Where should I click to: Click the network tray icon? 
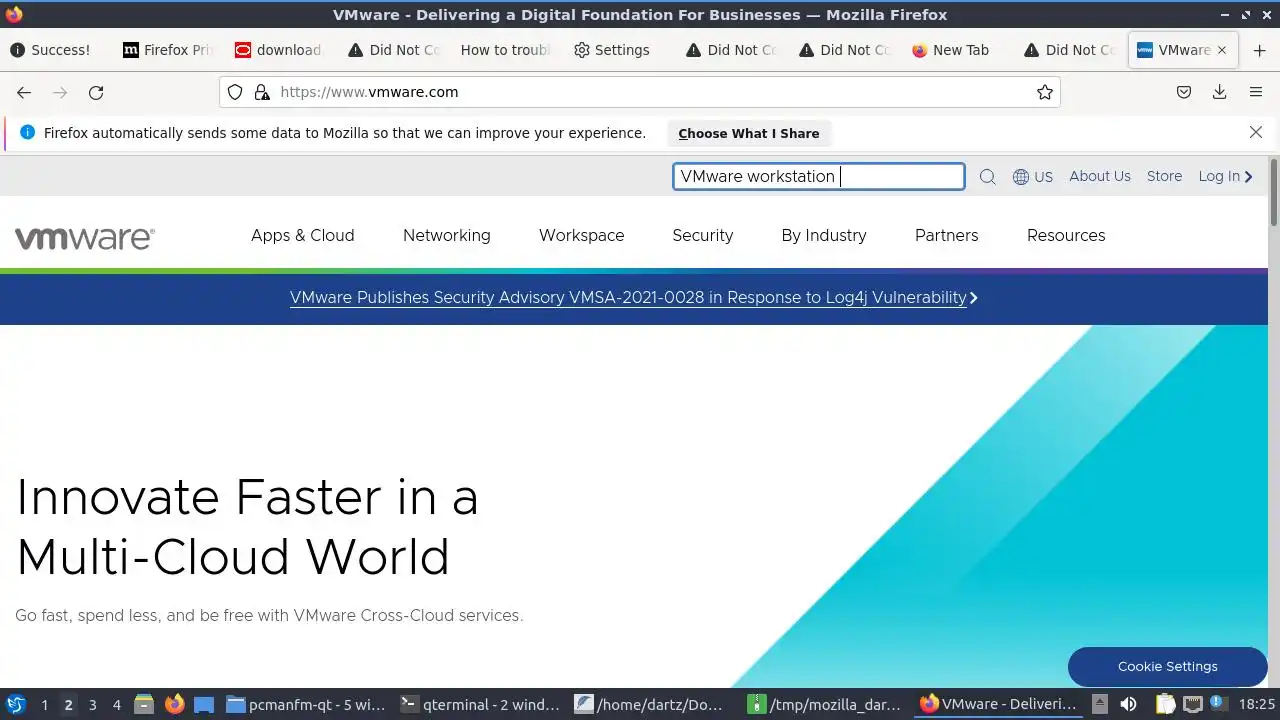(1193, 704)
